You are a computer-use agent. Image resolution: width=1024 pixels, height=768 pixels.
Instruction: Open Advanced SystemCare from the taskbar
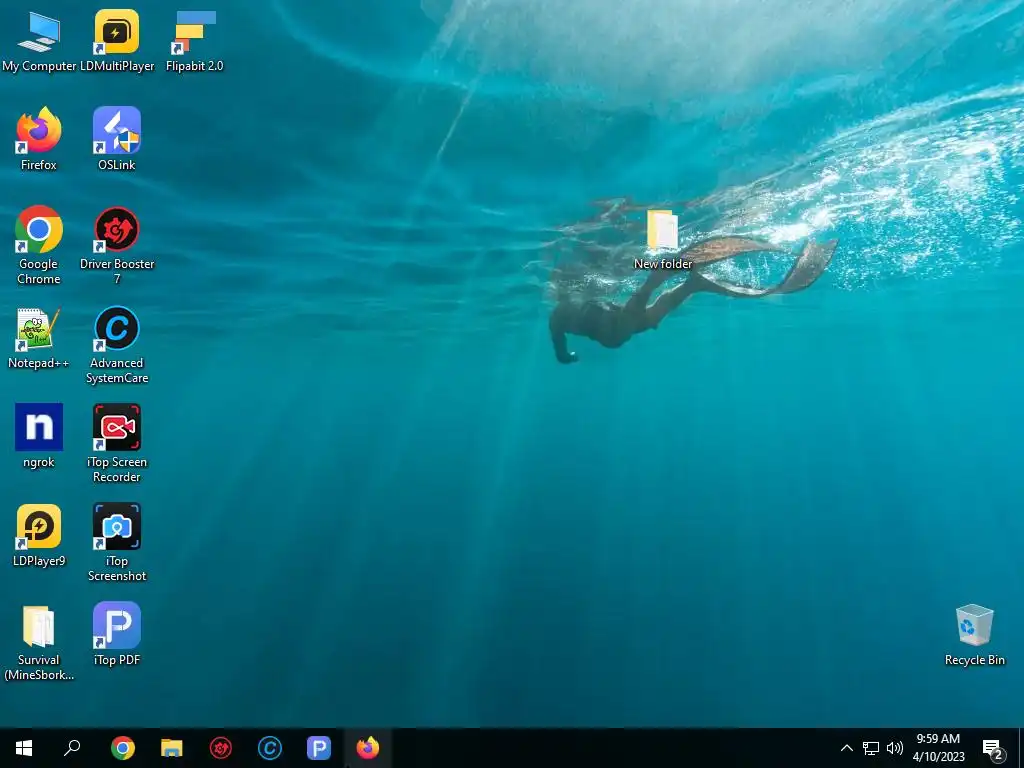(270, 748)
